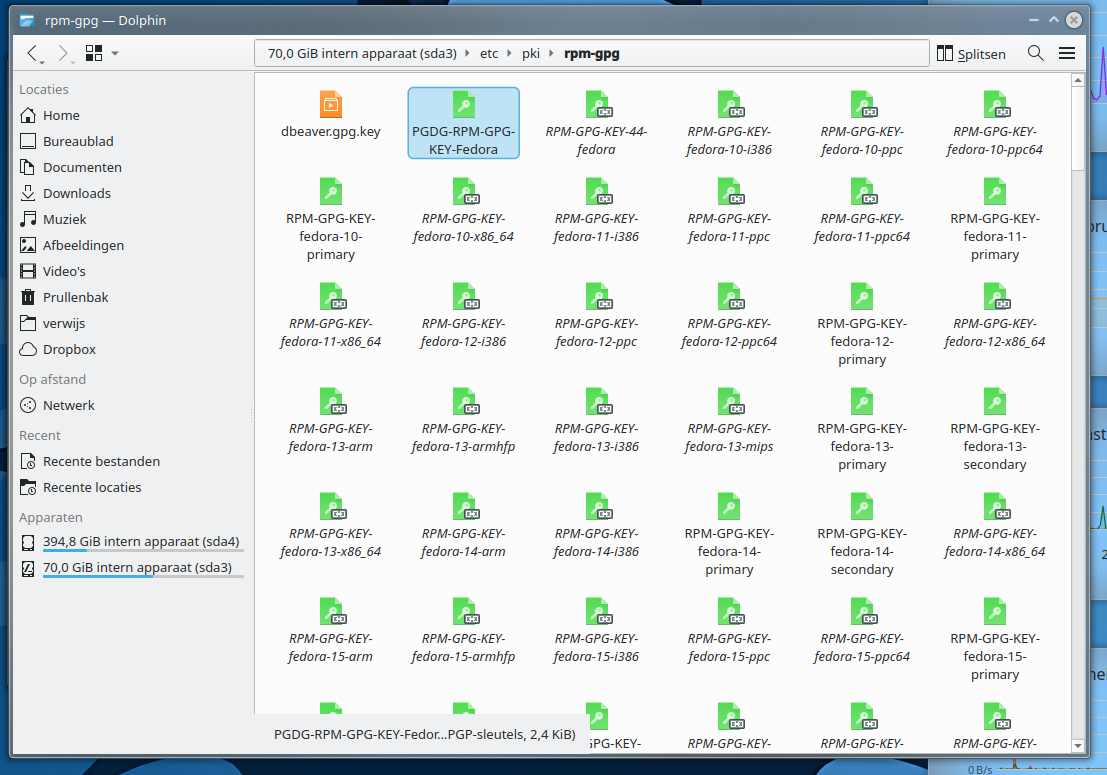Go forward with the right arrow button

[x=63, y=53]
